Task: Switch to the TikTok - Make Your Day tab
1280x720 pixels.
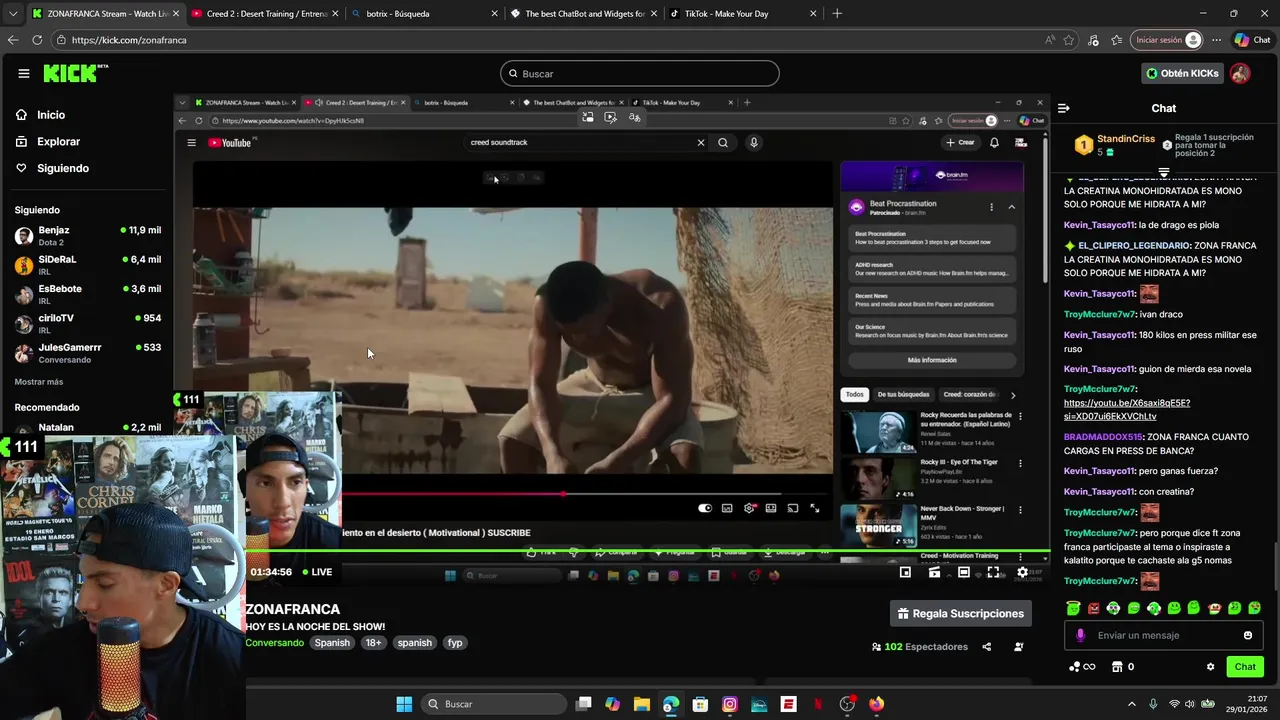Action: point(744,13)
